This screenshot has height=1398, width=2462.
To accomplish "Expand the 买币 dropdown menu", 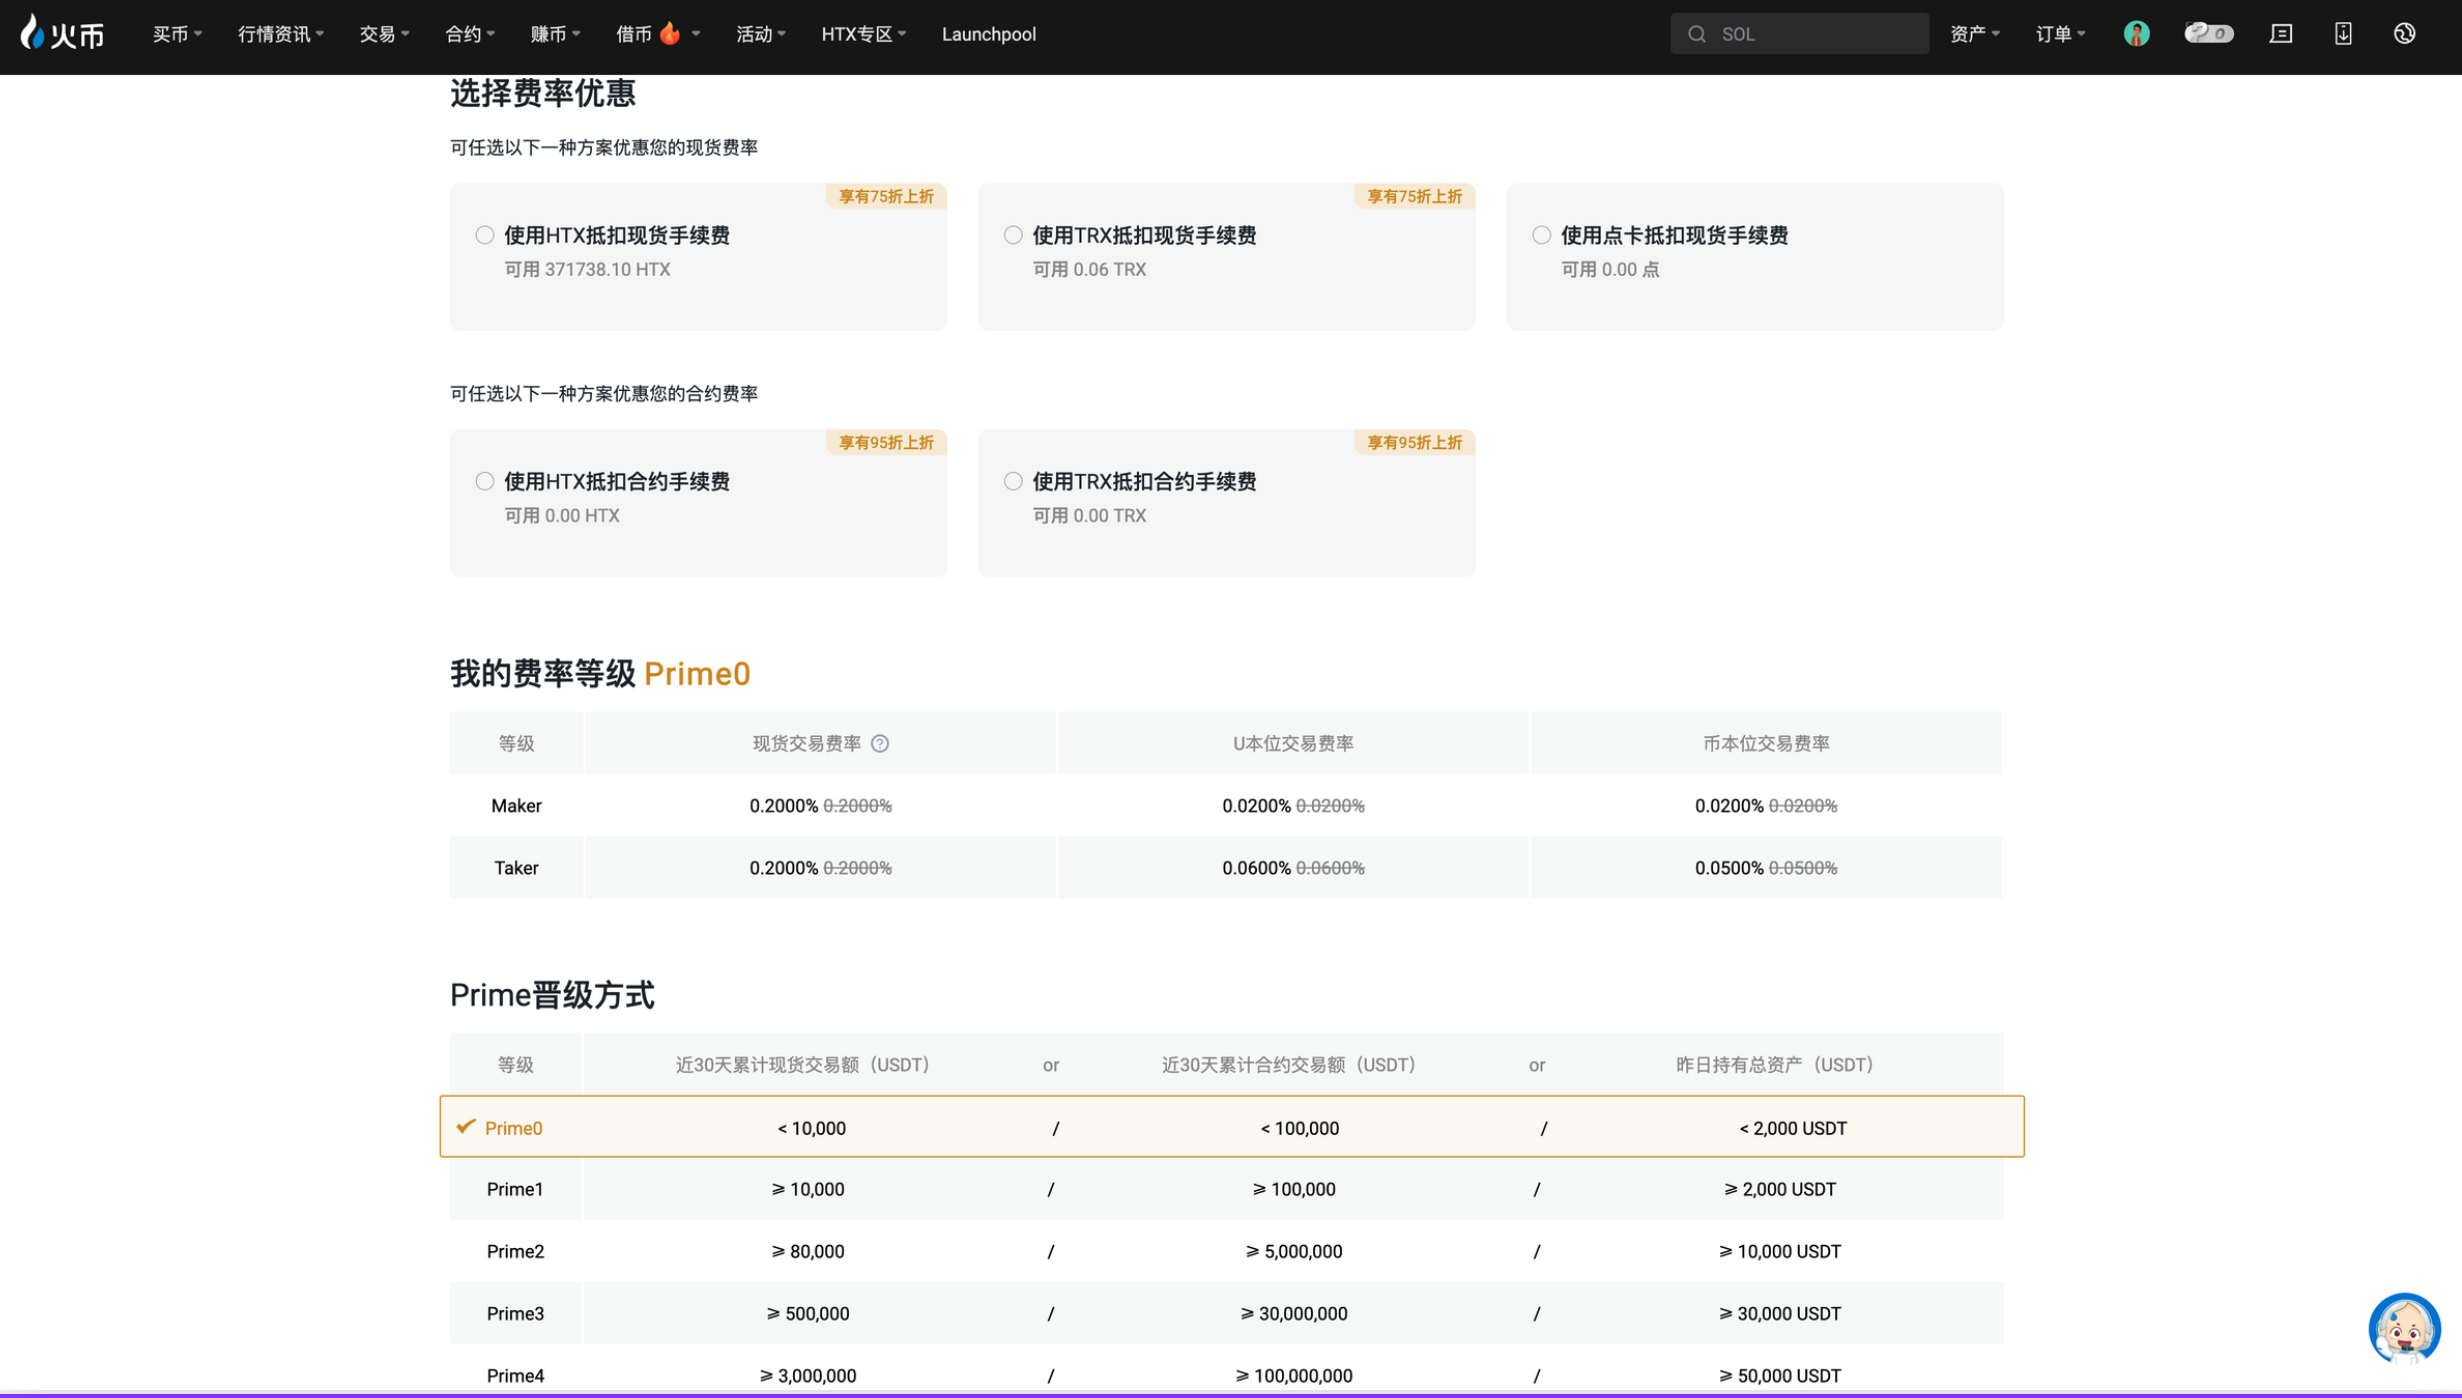I will click(x=177, y=34).
